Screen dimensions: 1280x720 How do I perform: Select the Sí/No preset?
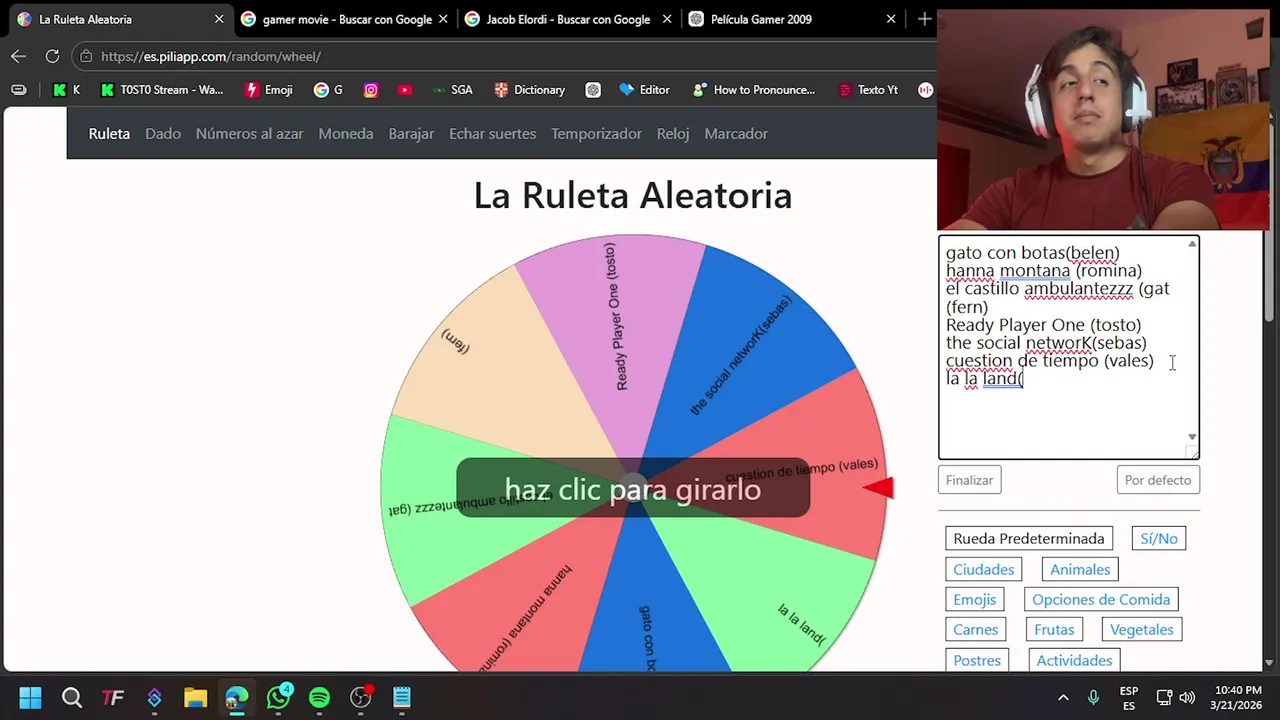point(1159,538)
